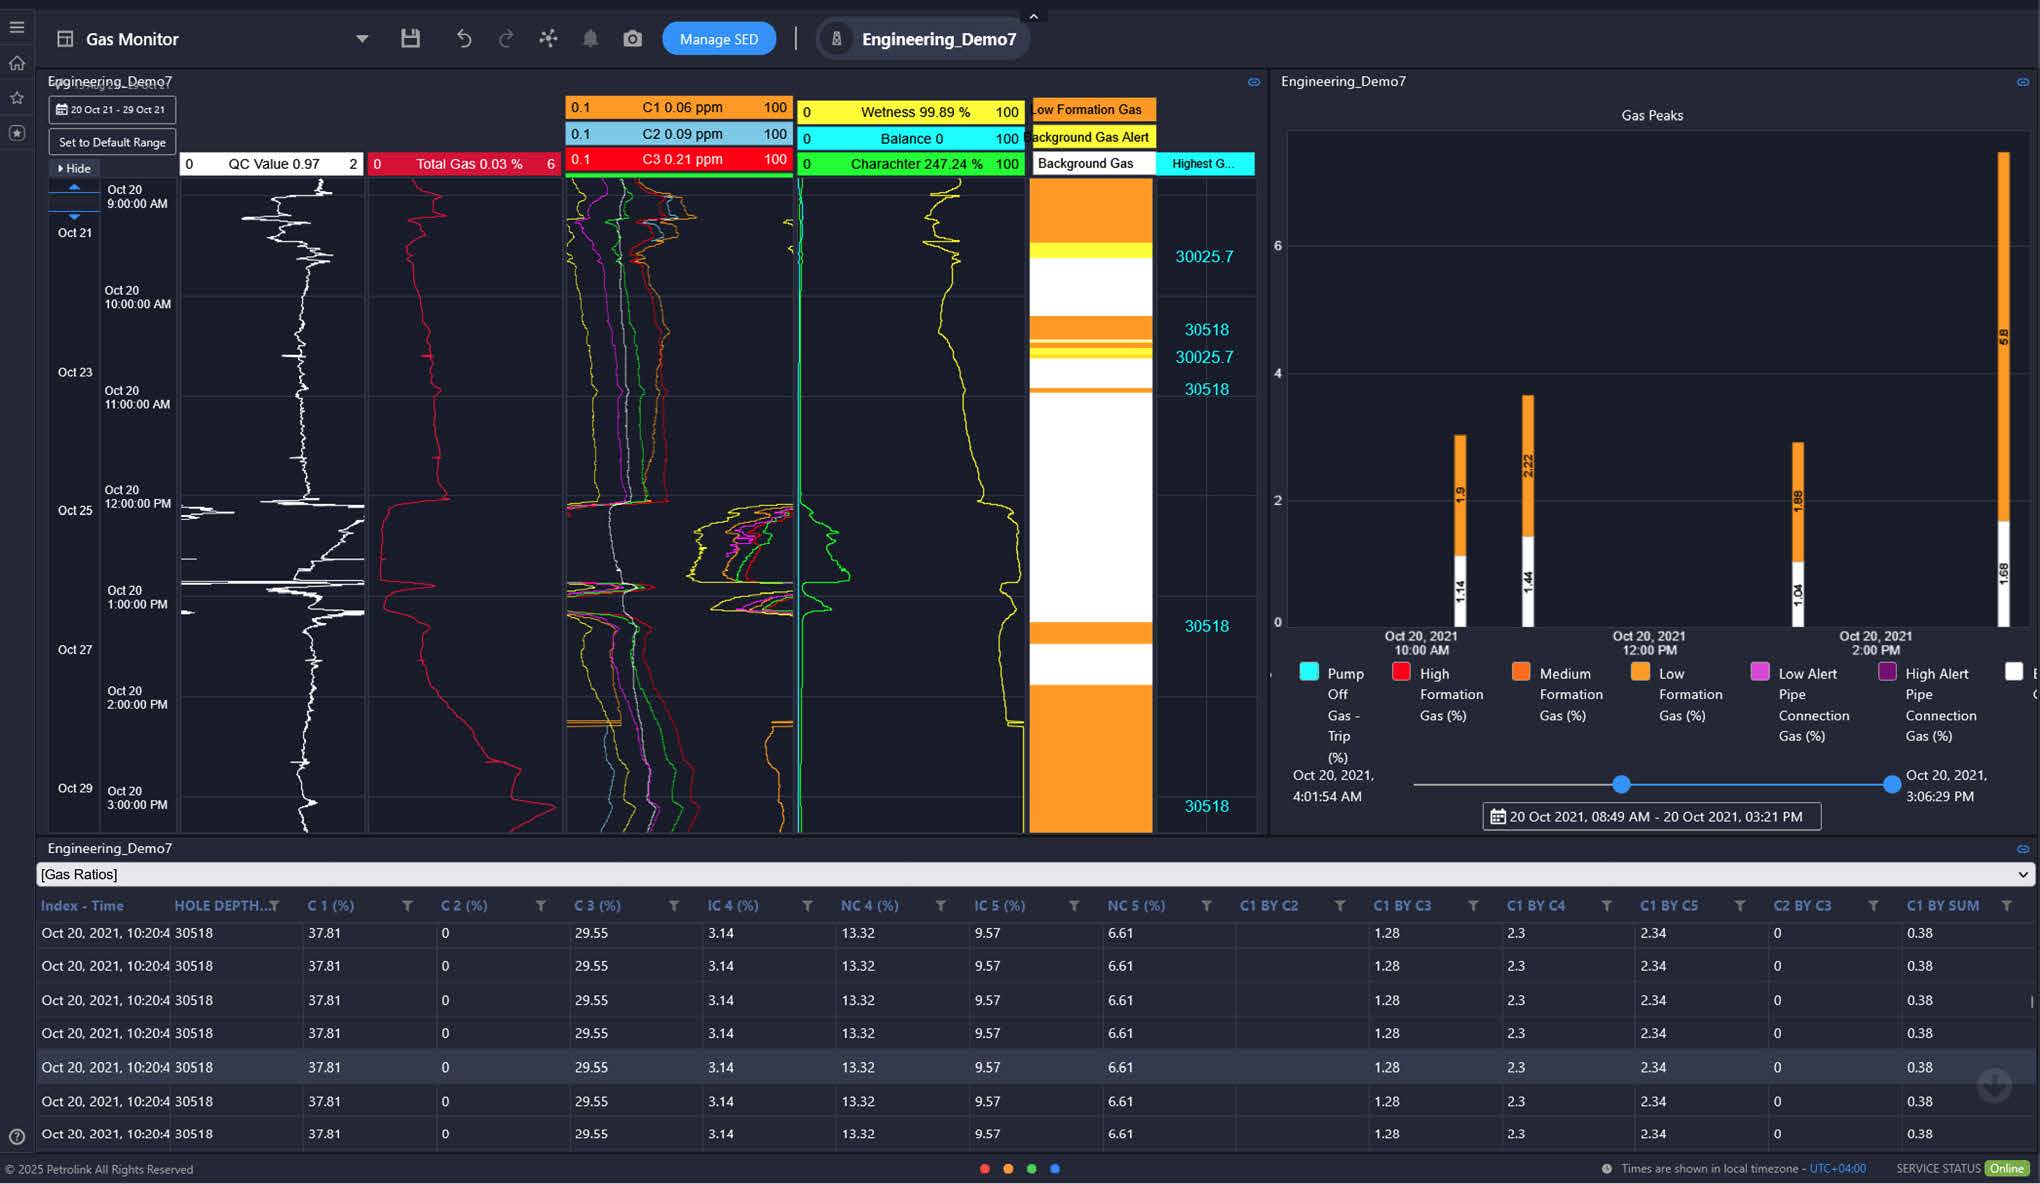This screenshot has width=2040, height=1184.
Task: Sort by Index - Time column header
Action: (x=82, y=906)
